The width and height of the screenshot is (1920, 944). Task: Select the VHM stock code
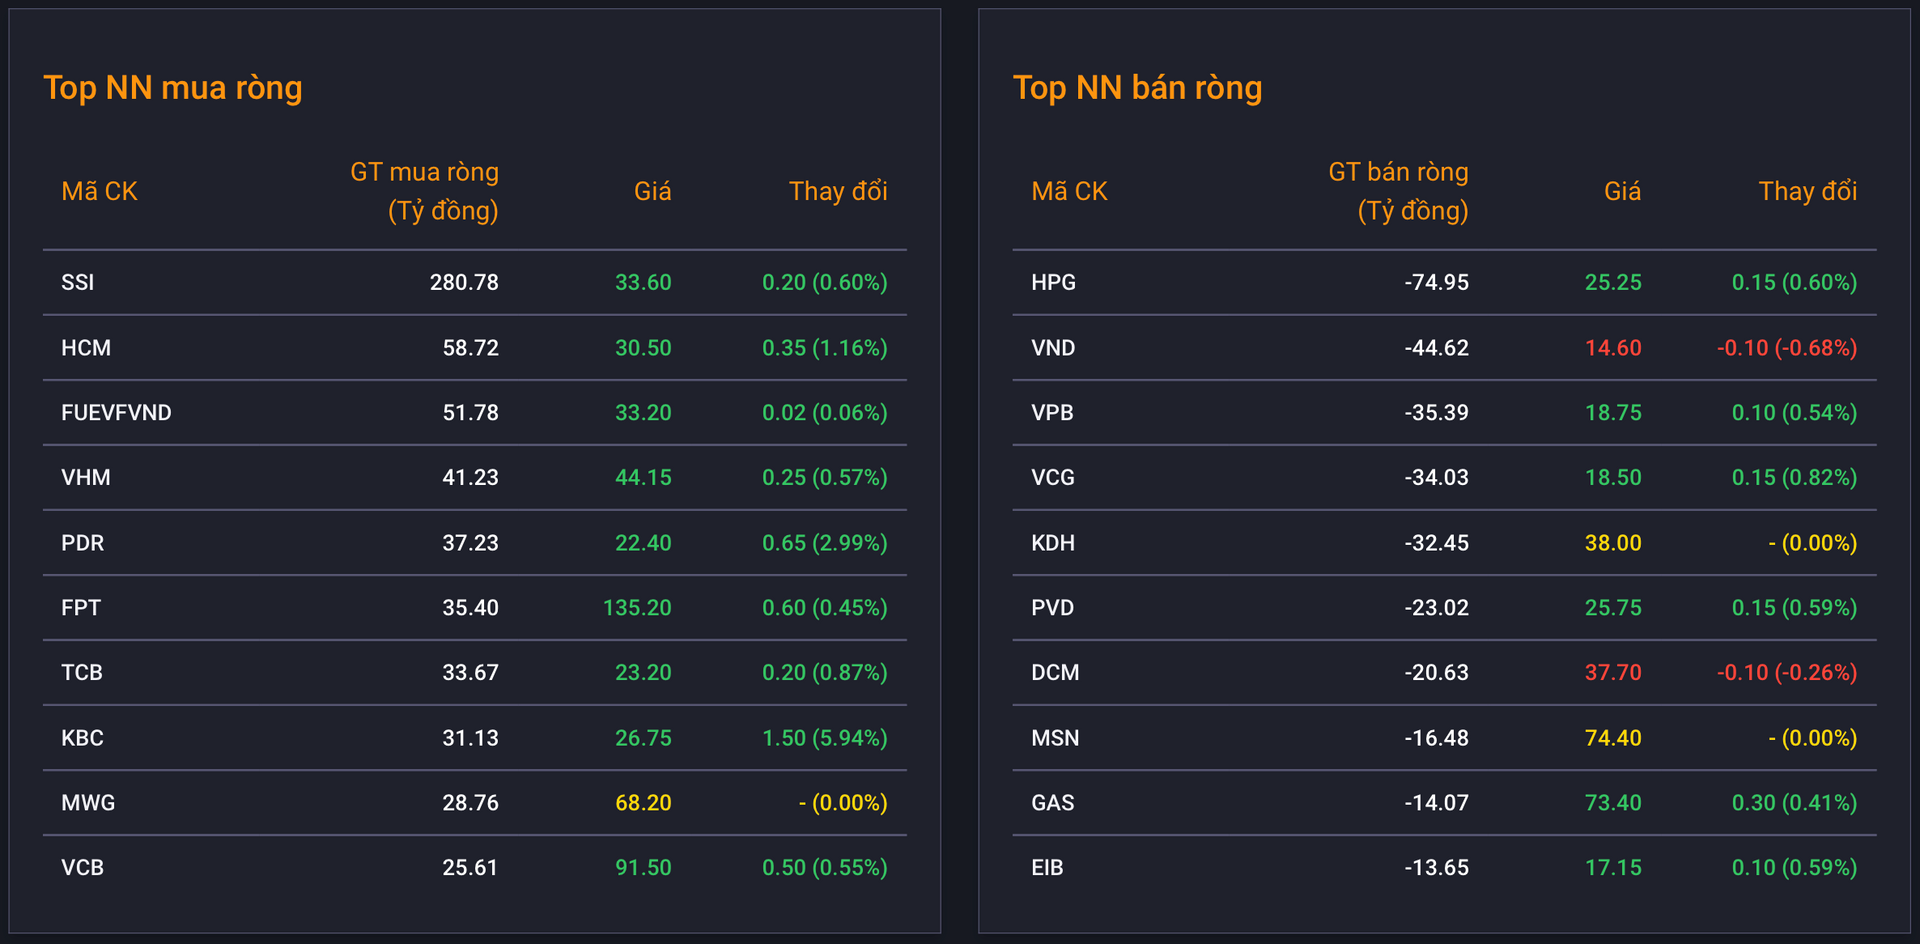(86, 478)
